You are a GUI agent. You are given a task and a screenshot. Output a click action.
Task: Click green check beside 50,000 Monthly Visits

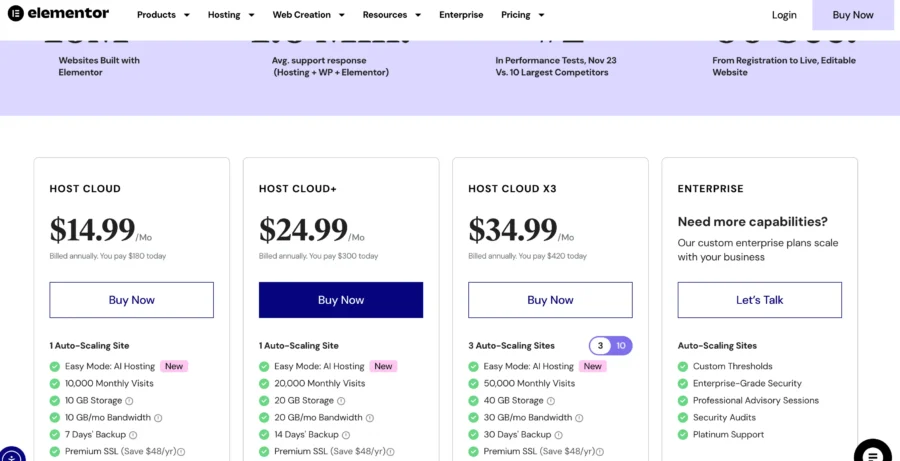click(474, 383)
